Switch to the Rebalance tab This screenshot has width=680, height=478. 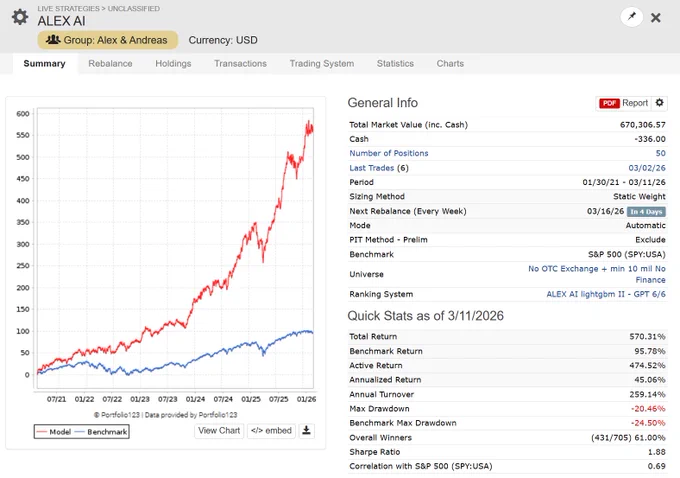(x=110, y=63)
